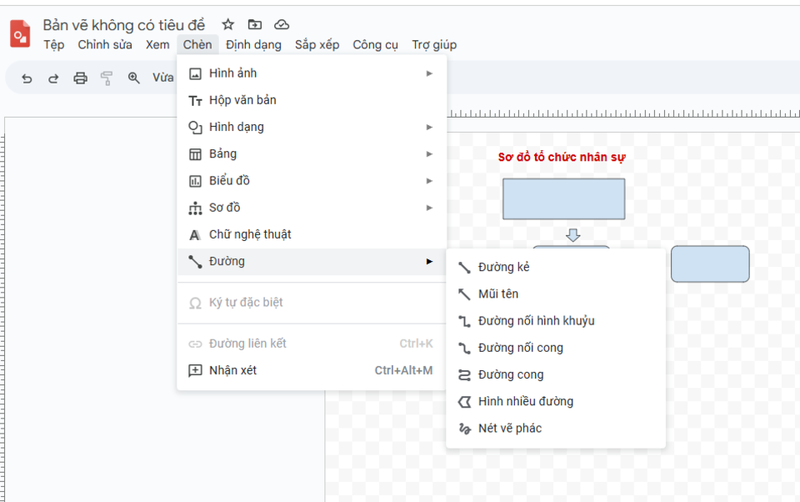This screenshot has width=800, height=502.
Task: Select Hình nhiều đường polyline
Action: [x=556, y=401]
